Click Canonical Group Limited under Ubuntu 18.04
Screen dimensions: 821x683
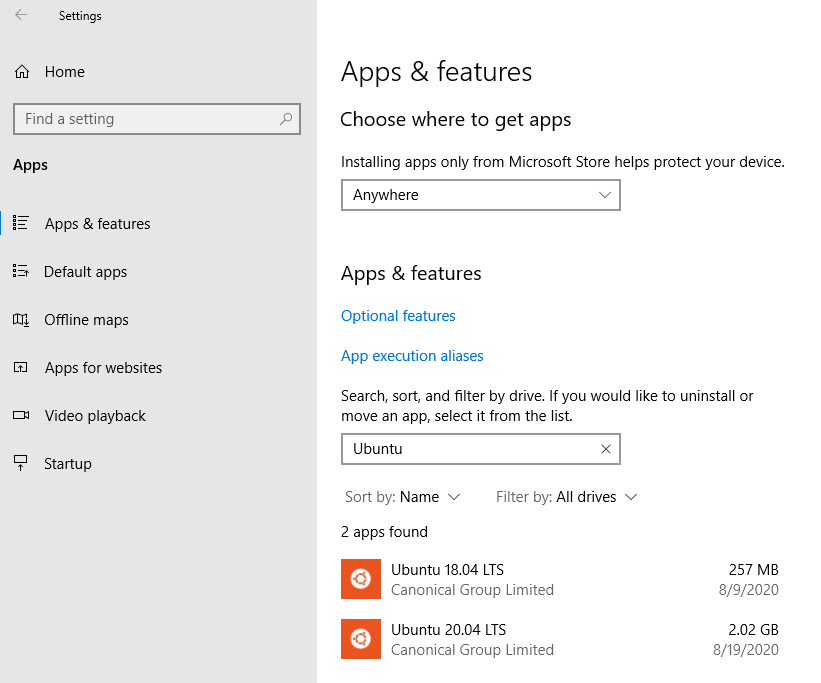click(x=472, y=590)
